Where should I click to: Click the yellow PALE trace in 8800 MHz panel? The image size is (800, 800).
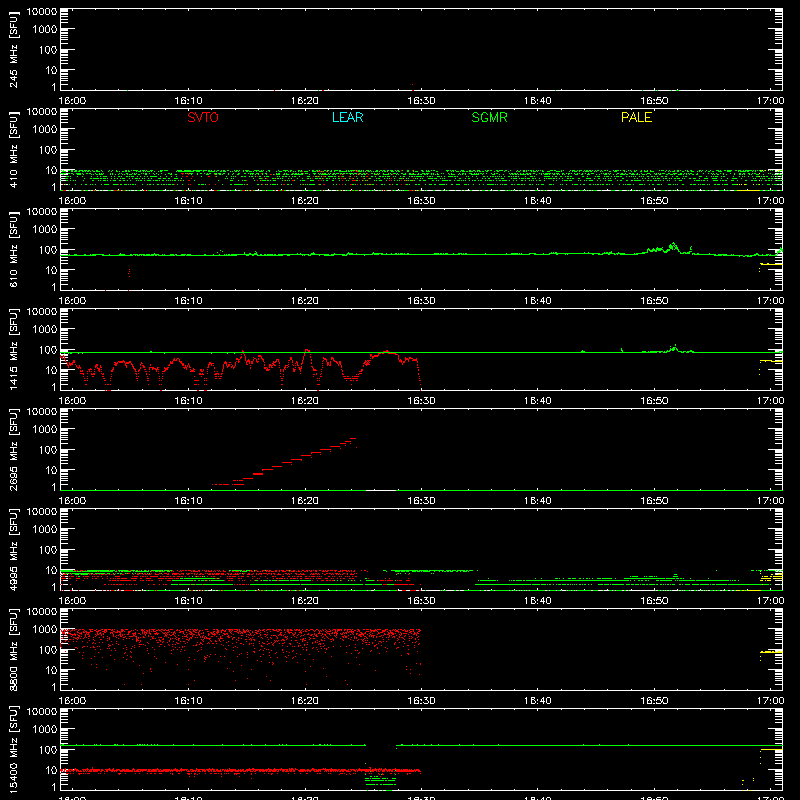(771, 652)
